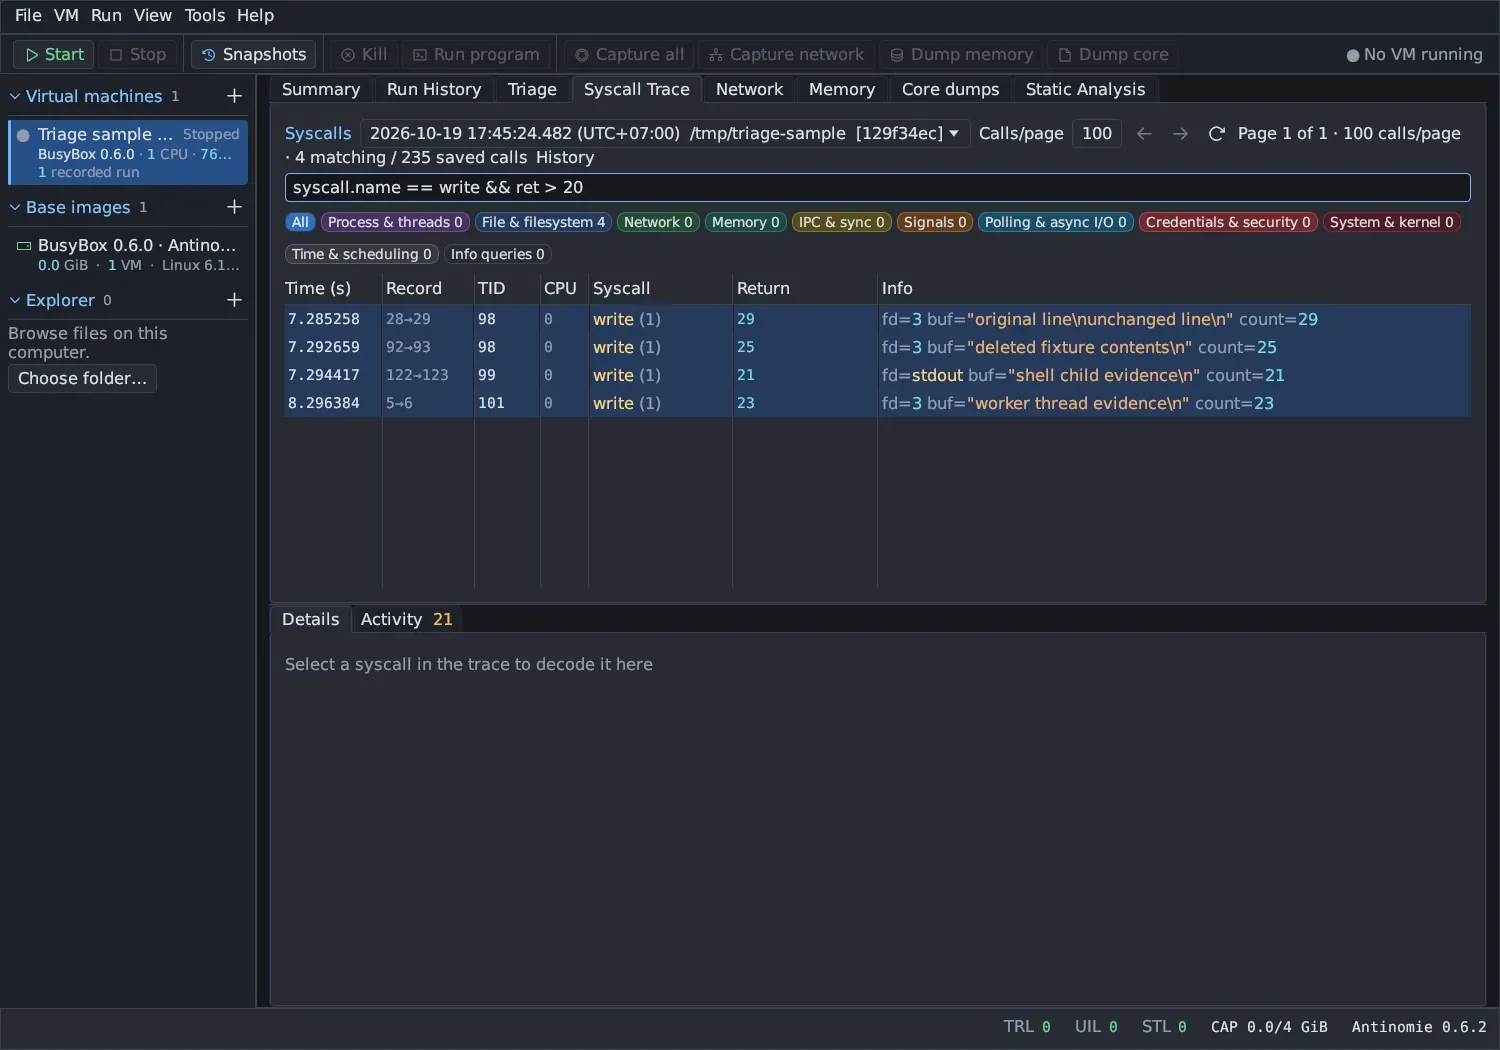Toggle Memory 0 filter chip

746,222
